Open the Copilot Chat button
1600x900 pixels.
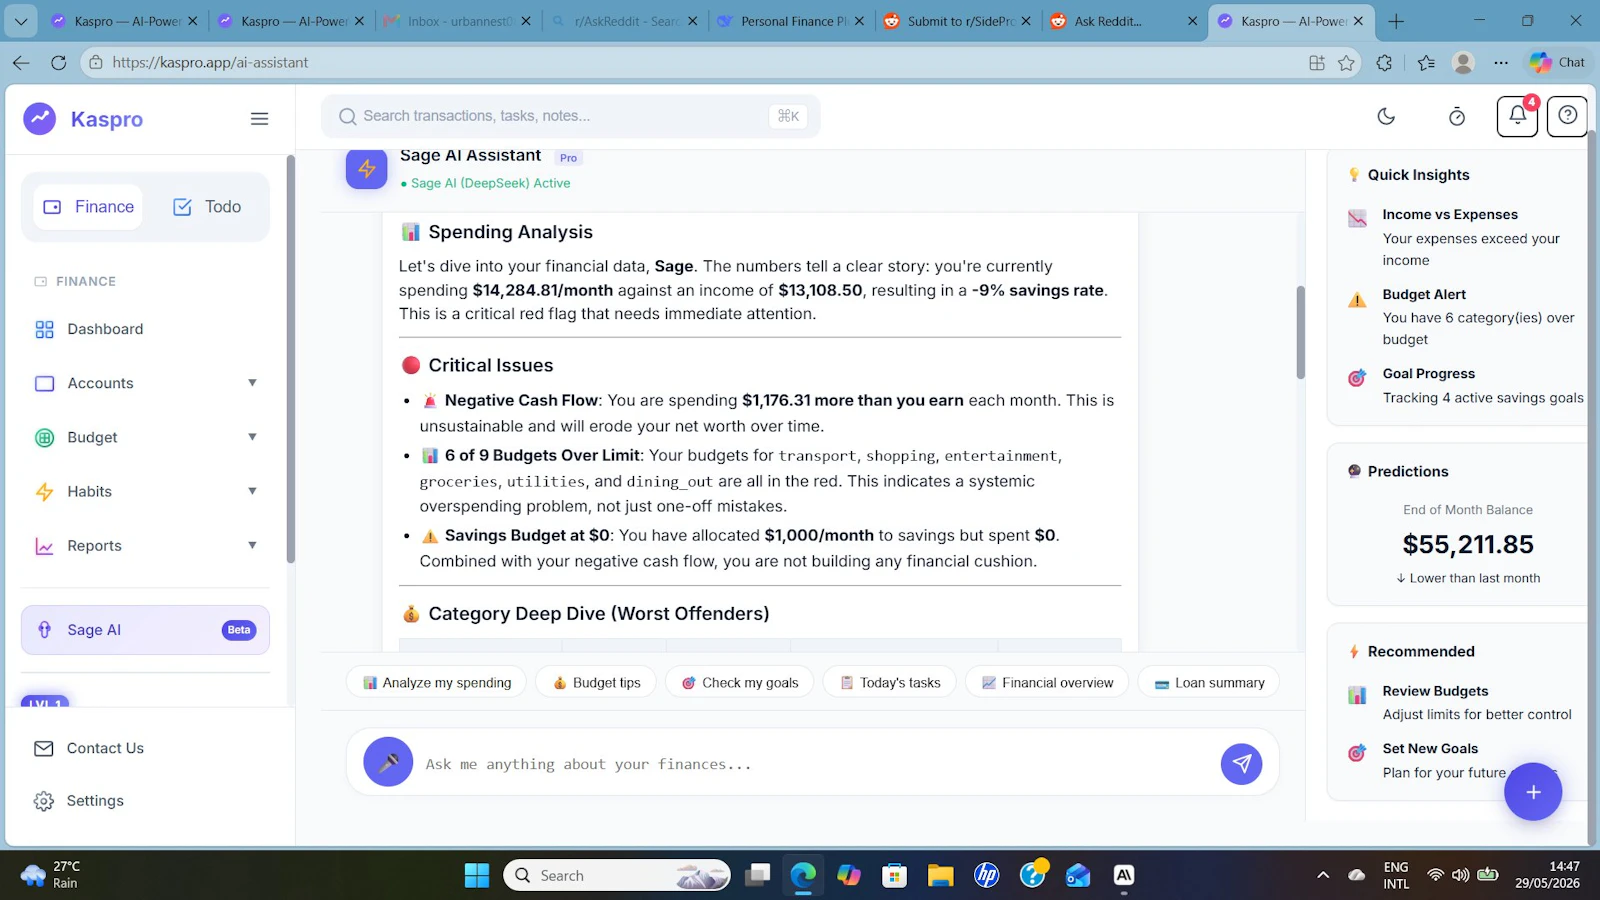[1557, 62]
